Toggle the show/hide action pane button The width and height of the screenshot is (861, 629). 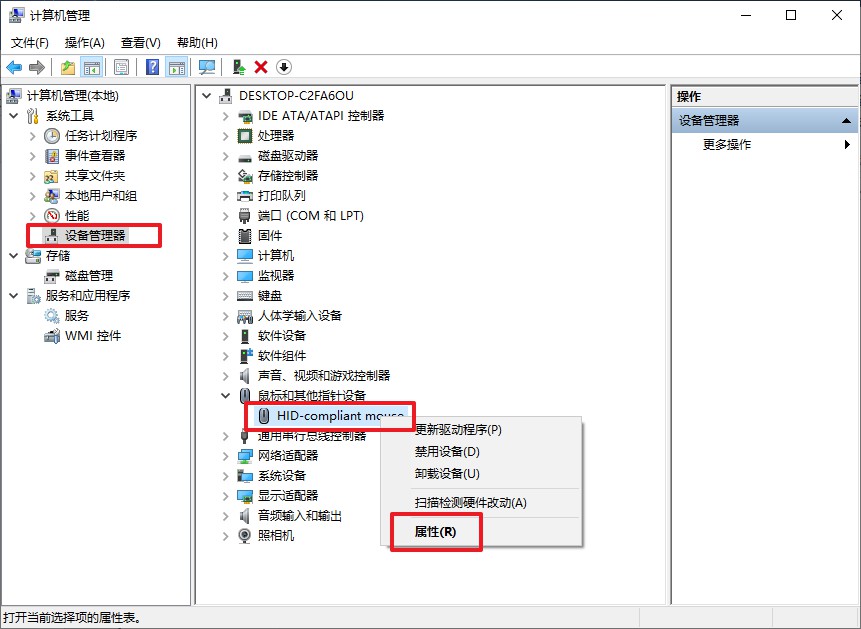pyautogui.click(x=177, y=68)
